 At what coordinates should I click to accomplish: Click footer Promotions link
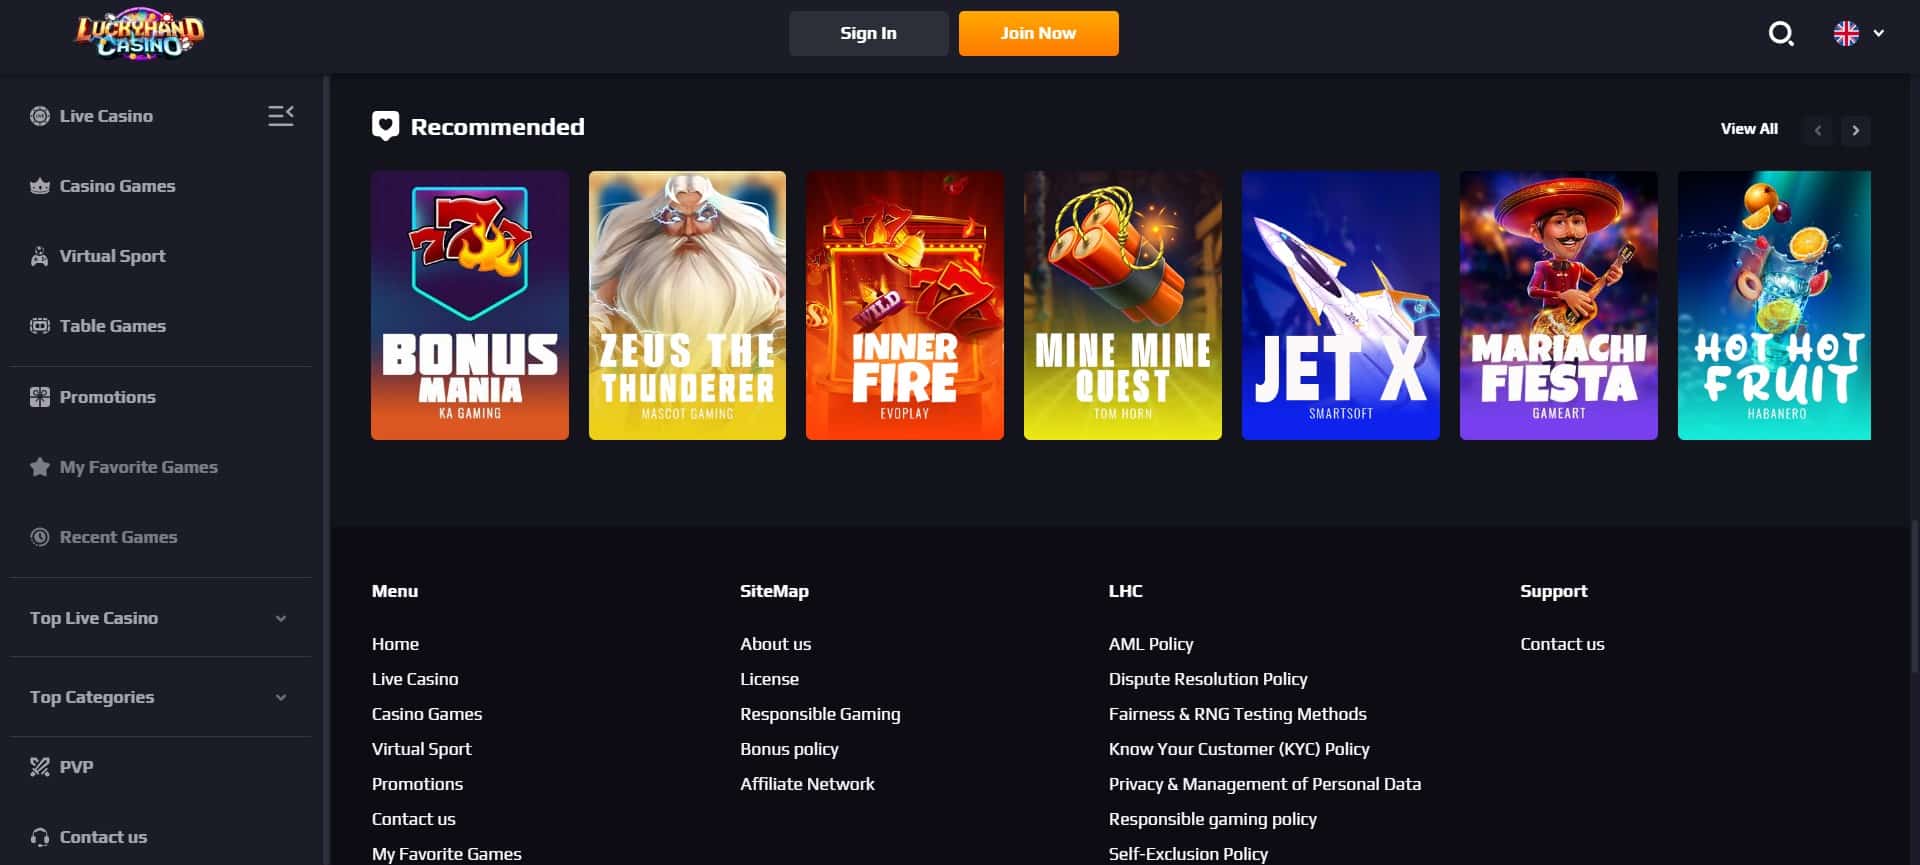(417, 784)
